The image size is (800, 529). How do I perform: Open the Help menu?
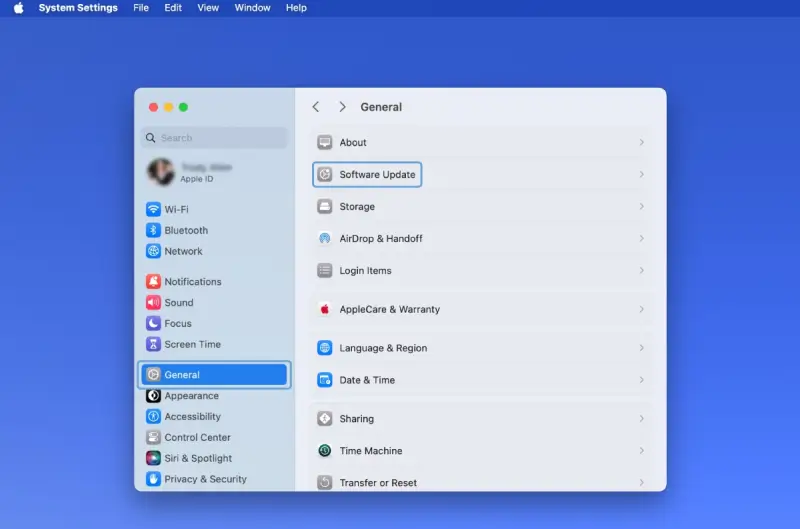296,8
